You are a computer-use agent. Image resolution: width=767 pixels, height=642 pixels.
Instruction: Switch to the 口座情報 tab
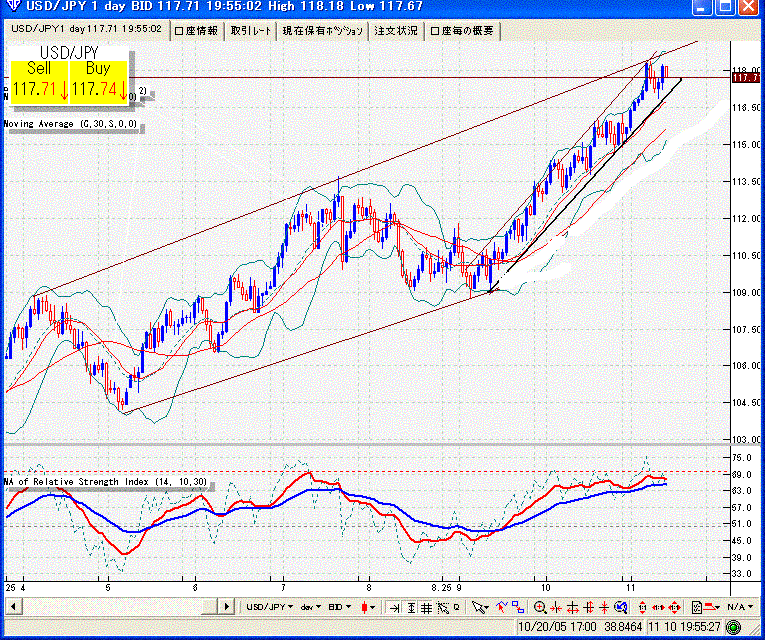196,31
